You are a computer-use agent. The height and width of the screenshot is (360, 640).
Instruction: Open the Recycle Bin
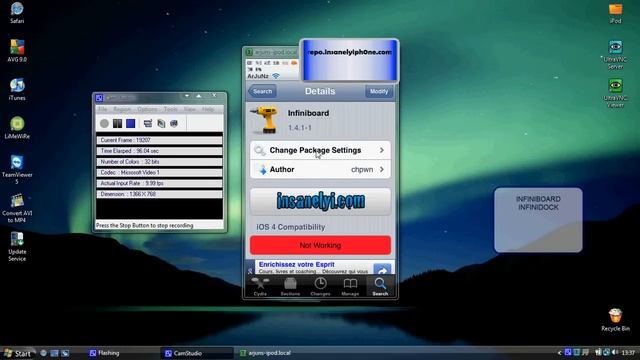click(x=616, y=320)
